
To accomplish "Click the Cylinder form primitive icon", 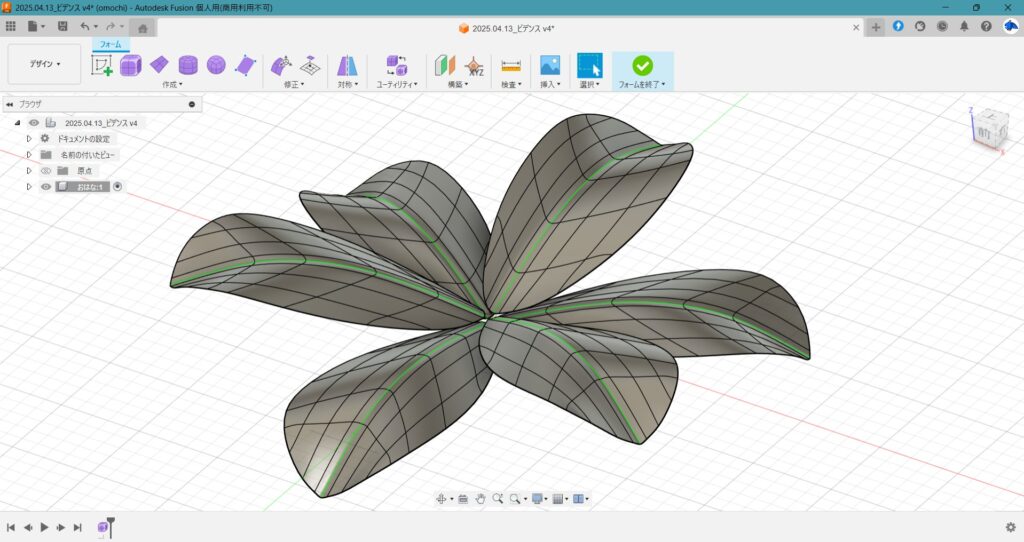I will tap(188, 66).
